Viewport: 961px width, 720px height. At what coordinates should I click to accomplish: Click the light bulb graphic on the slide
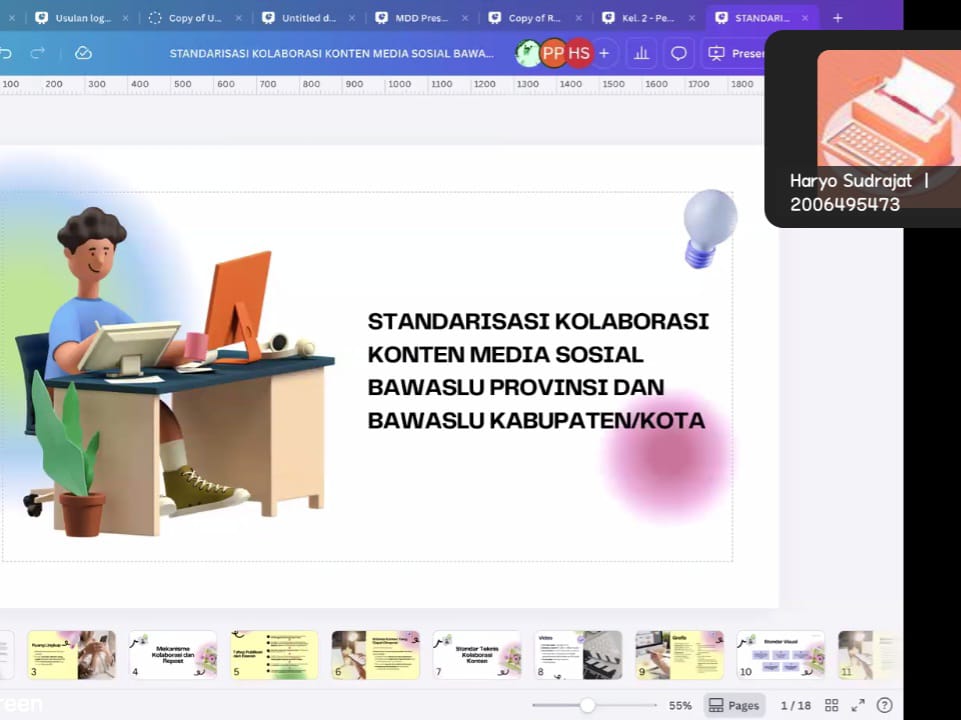pyautogui.click(x=709, y=227)
